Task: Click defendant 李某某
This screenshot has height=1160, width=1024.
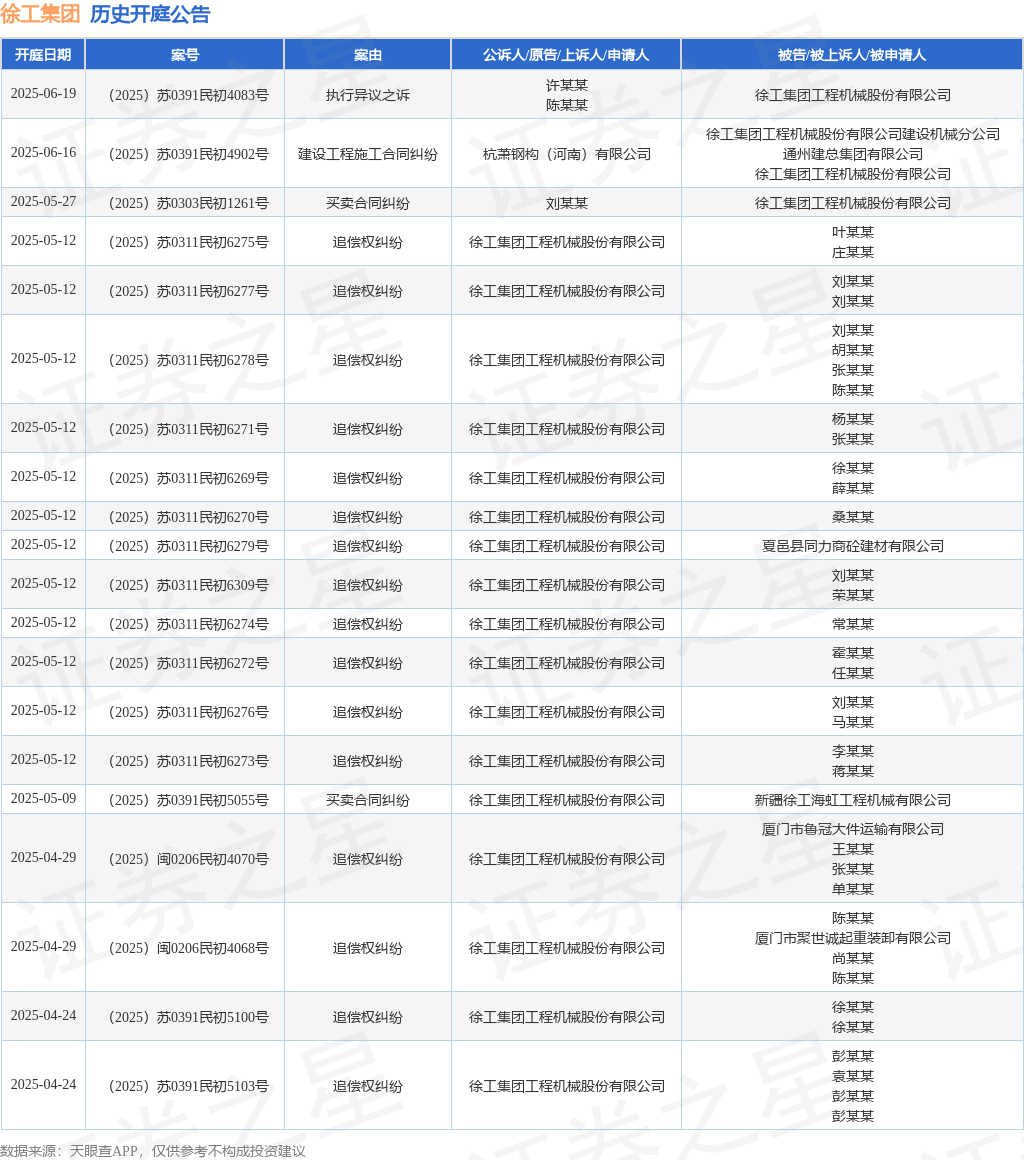Action: pyautogui.click(x=853, y=752)
